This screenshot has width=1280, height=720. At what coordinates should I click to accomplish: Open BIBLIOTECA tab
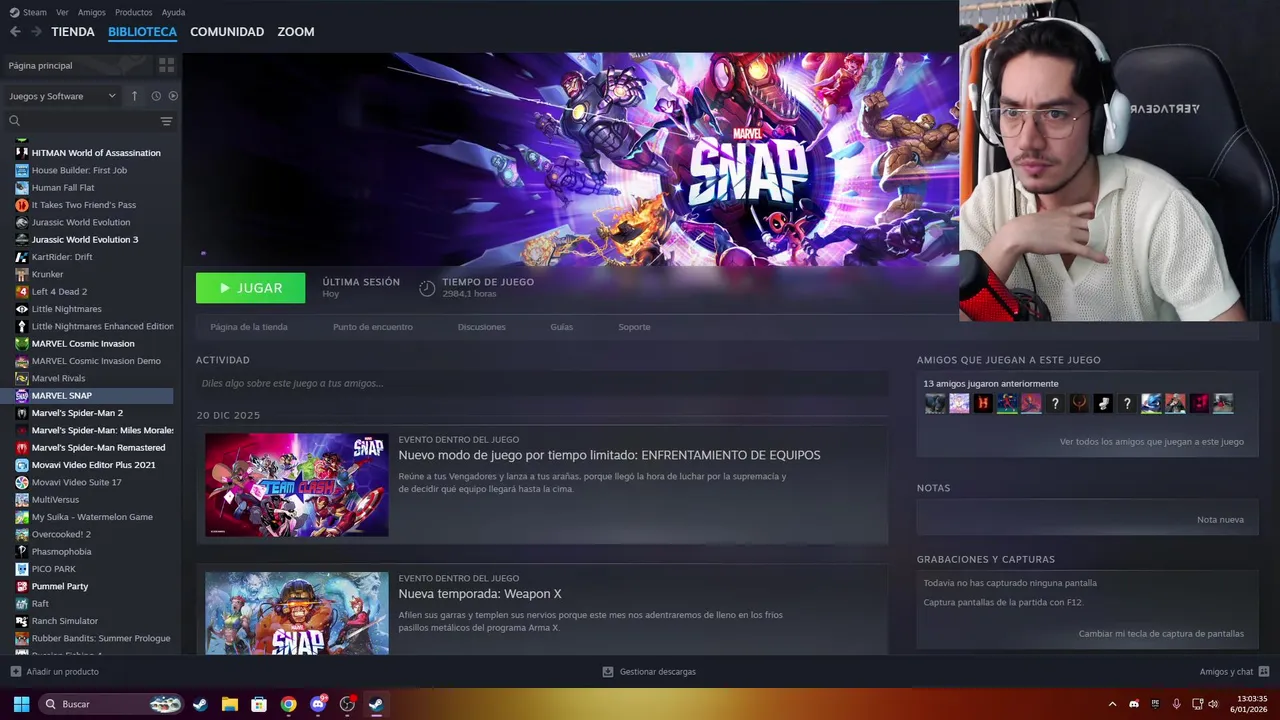(x=142, y=32)
